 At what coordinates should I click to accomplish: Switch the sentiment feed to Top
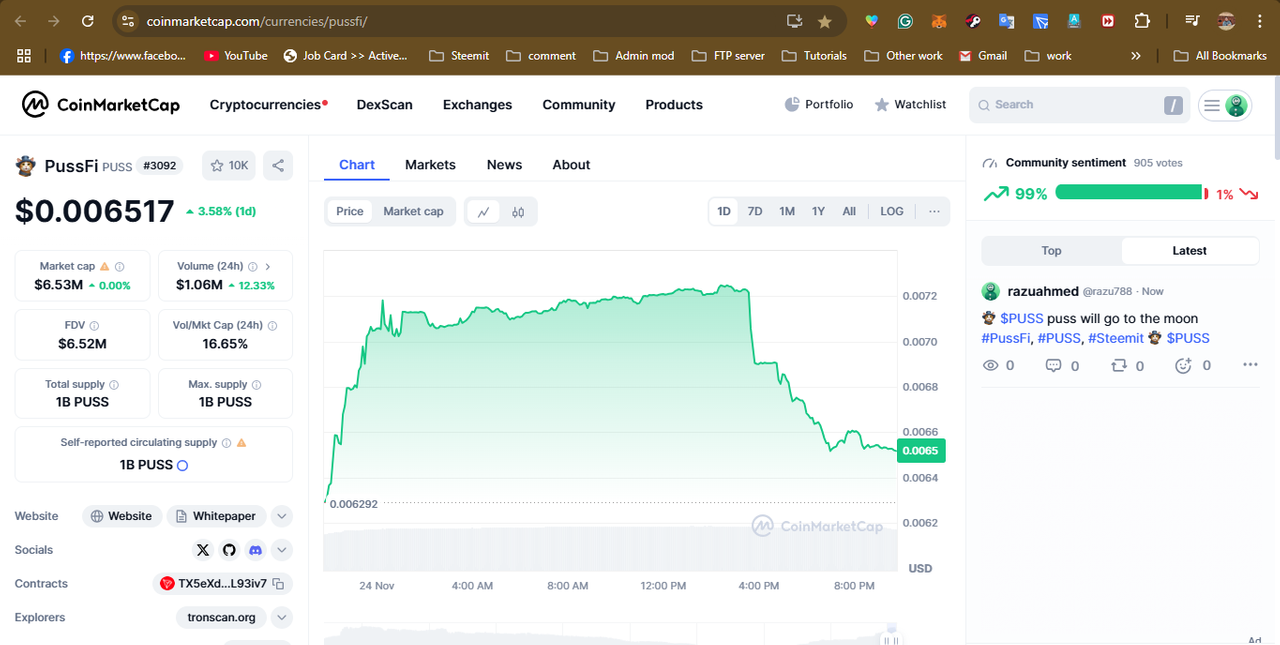point(1051,251)
